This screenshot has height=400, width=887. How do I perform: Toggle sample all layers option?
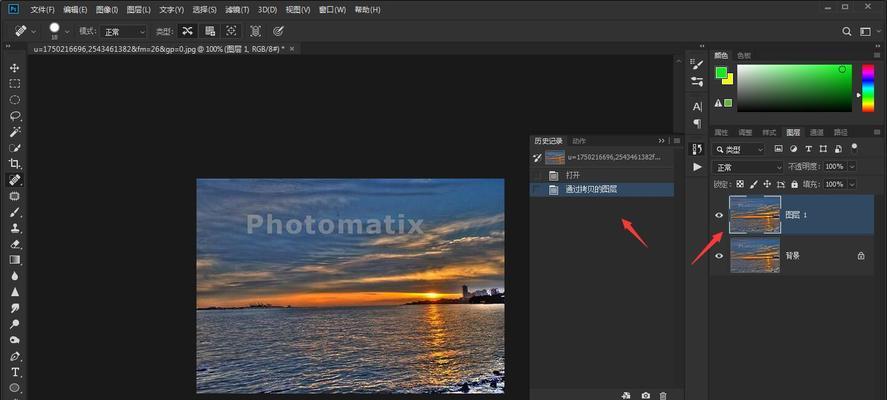pos(256,31)
